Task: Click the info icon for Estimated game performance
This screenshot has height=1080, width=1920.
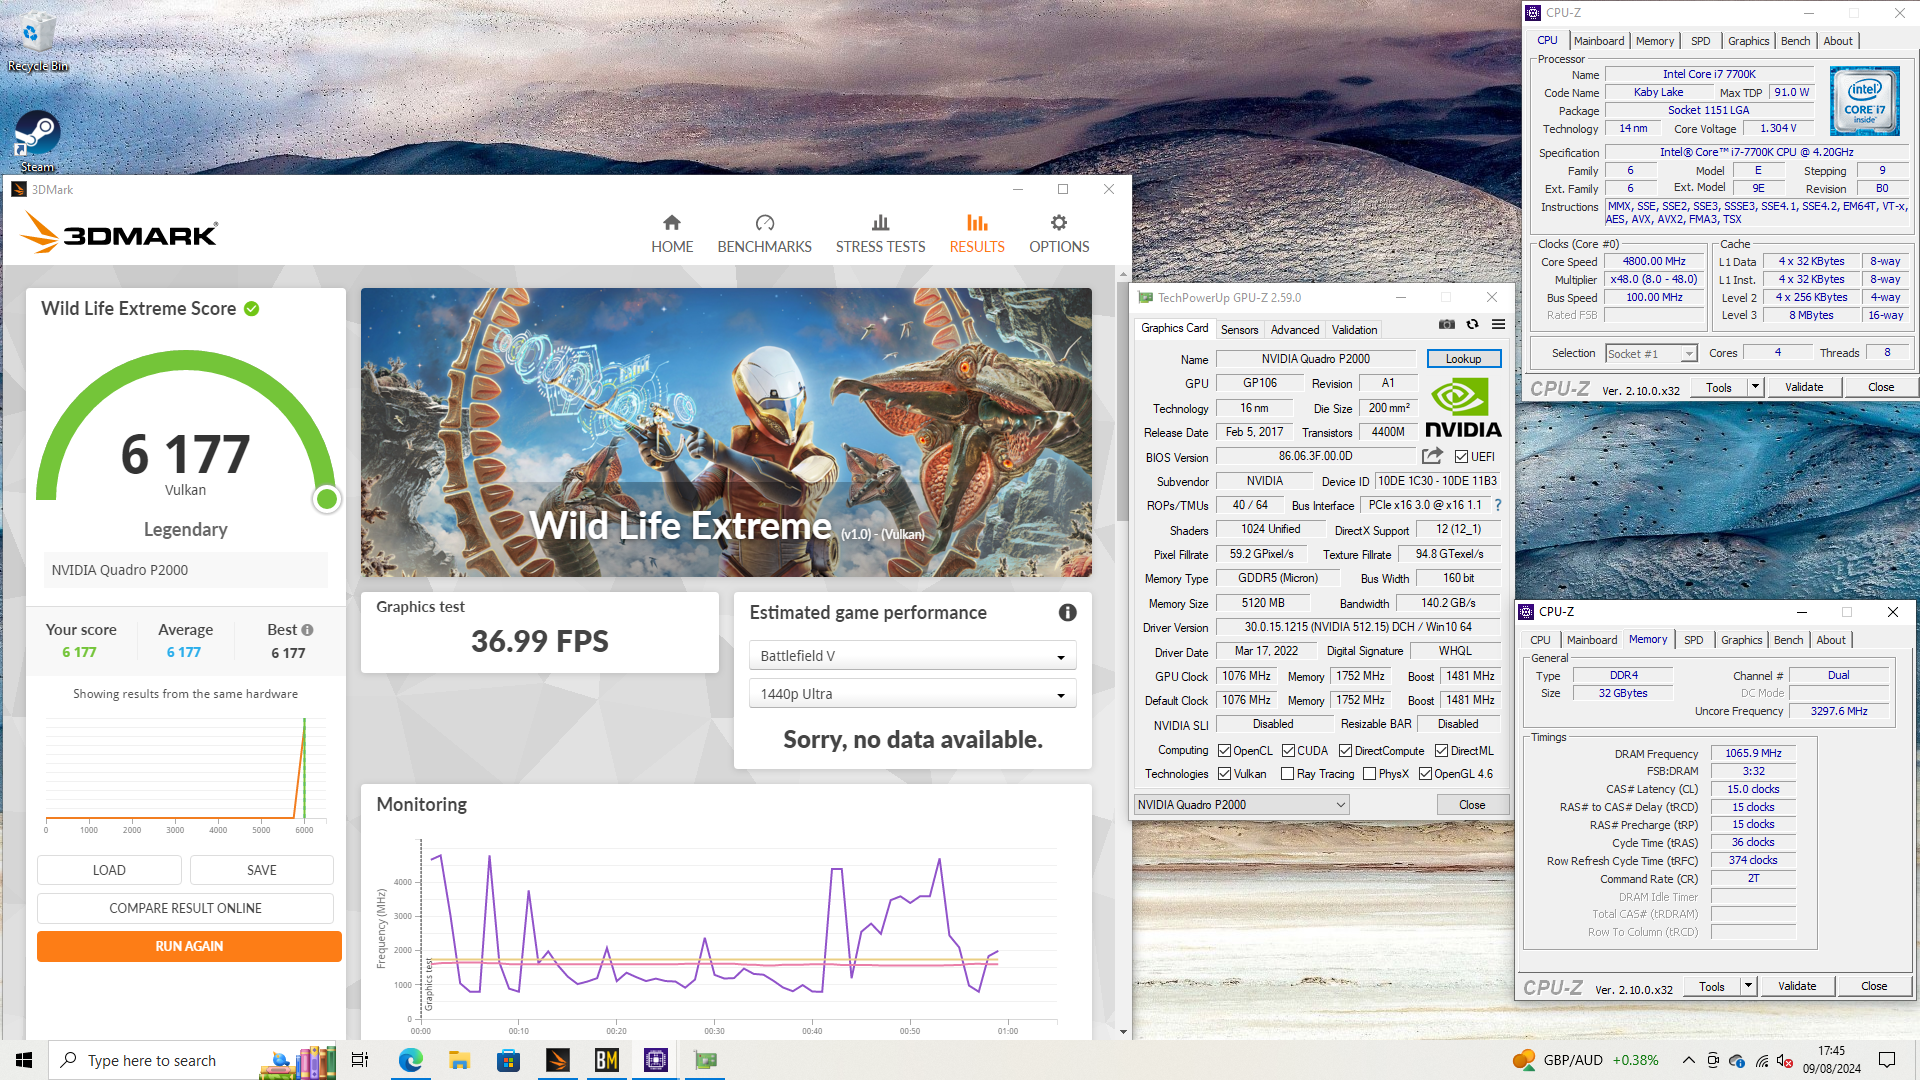Action: (1068, 612)
